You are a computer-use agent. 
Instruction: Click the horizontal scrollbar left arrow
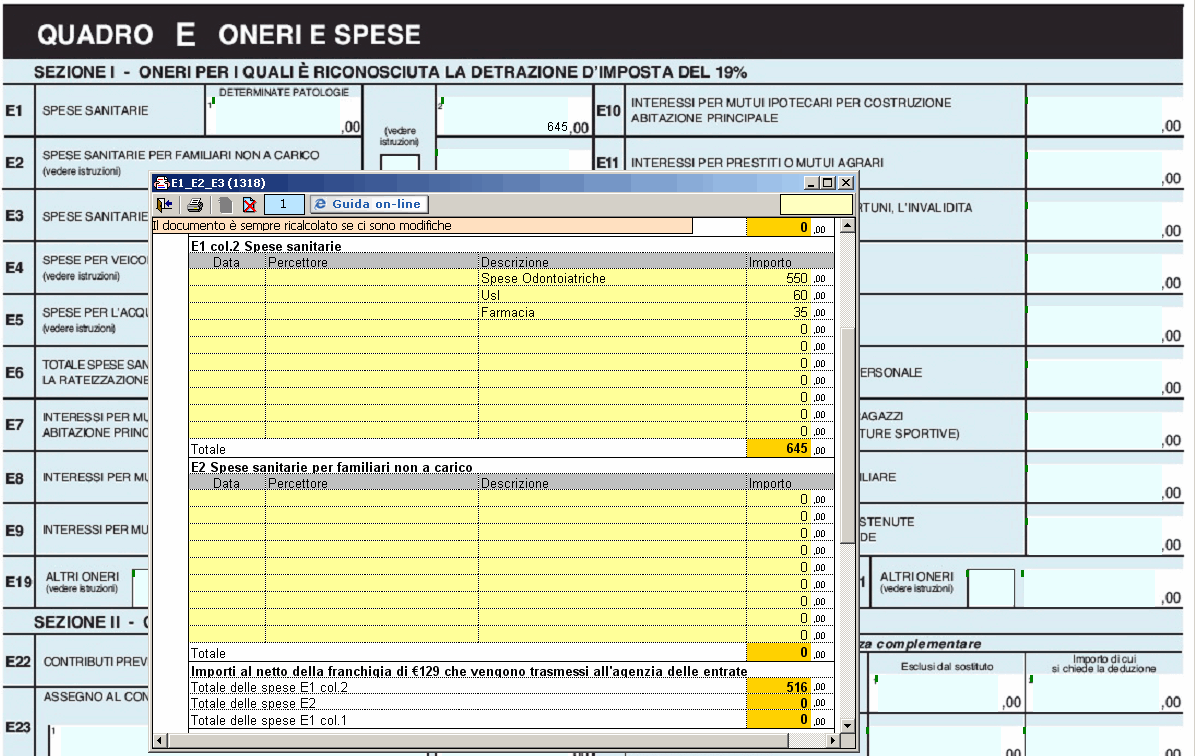(159, 740)
